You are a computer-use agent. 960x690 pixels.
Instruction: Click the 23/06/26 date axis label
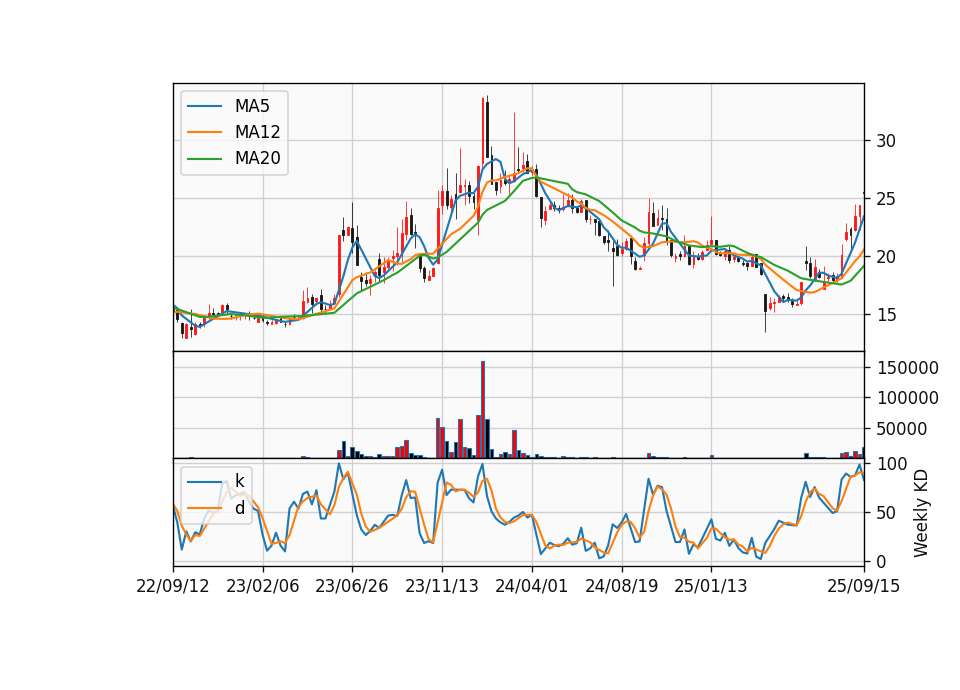coord(352,586)
